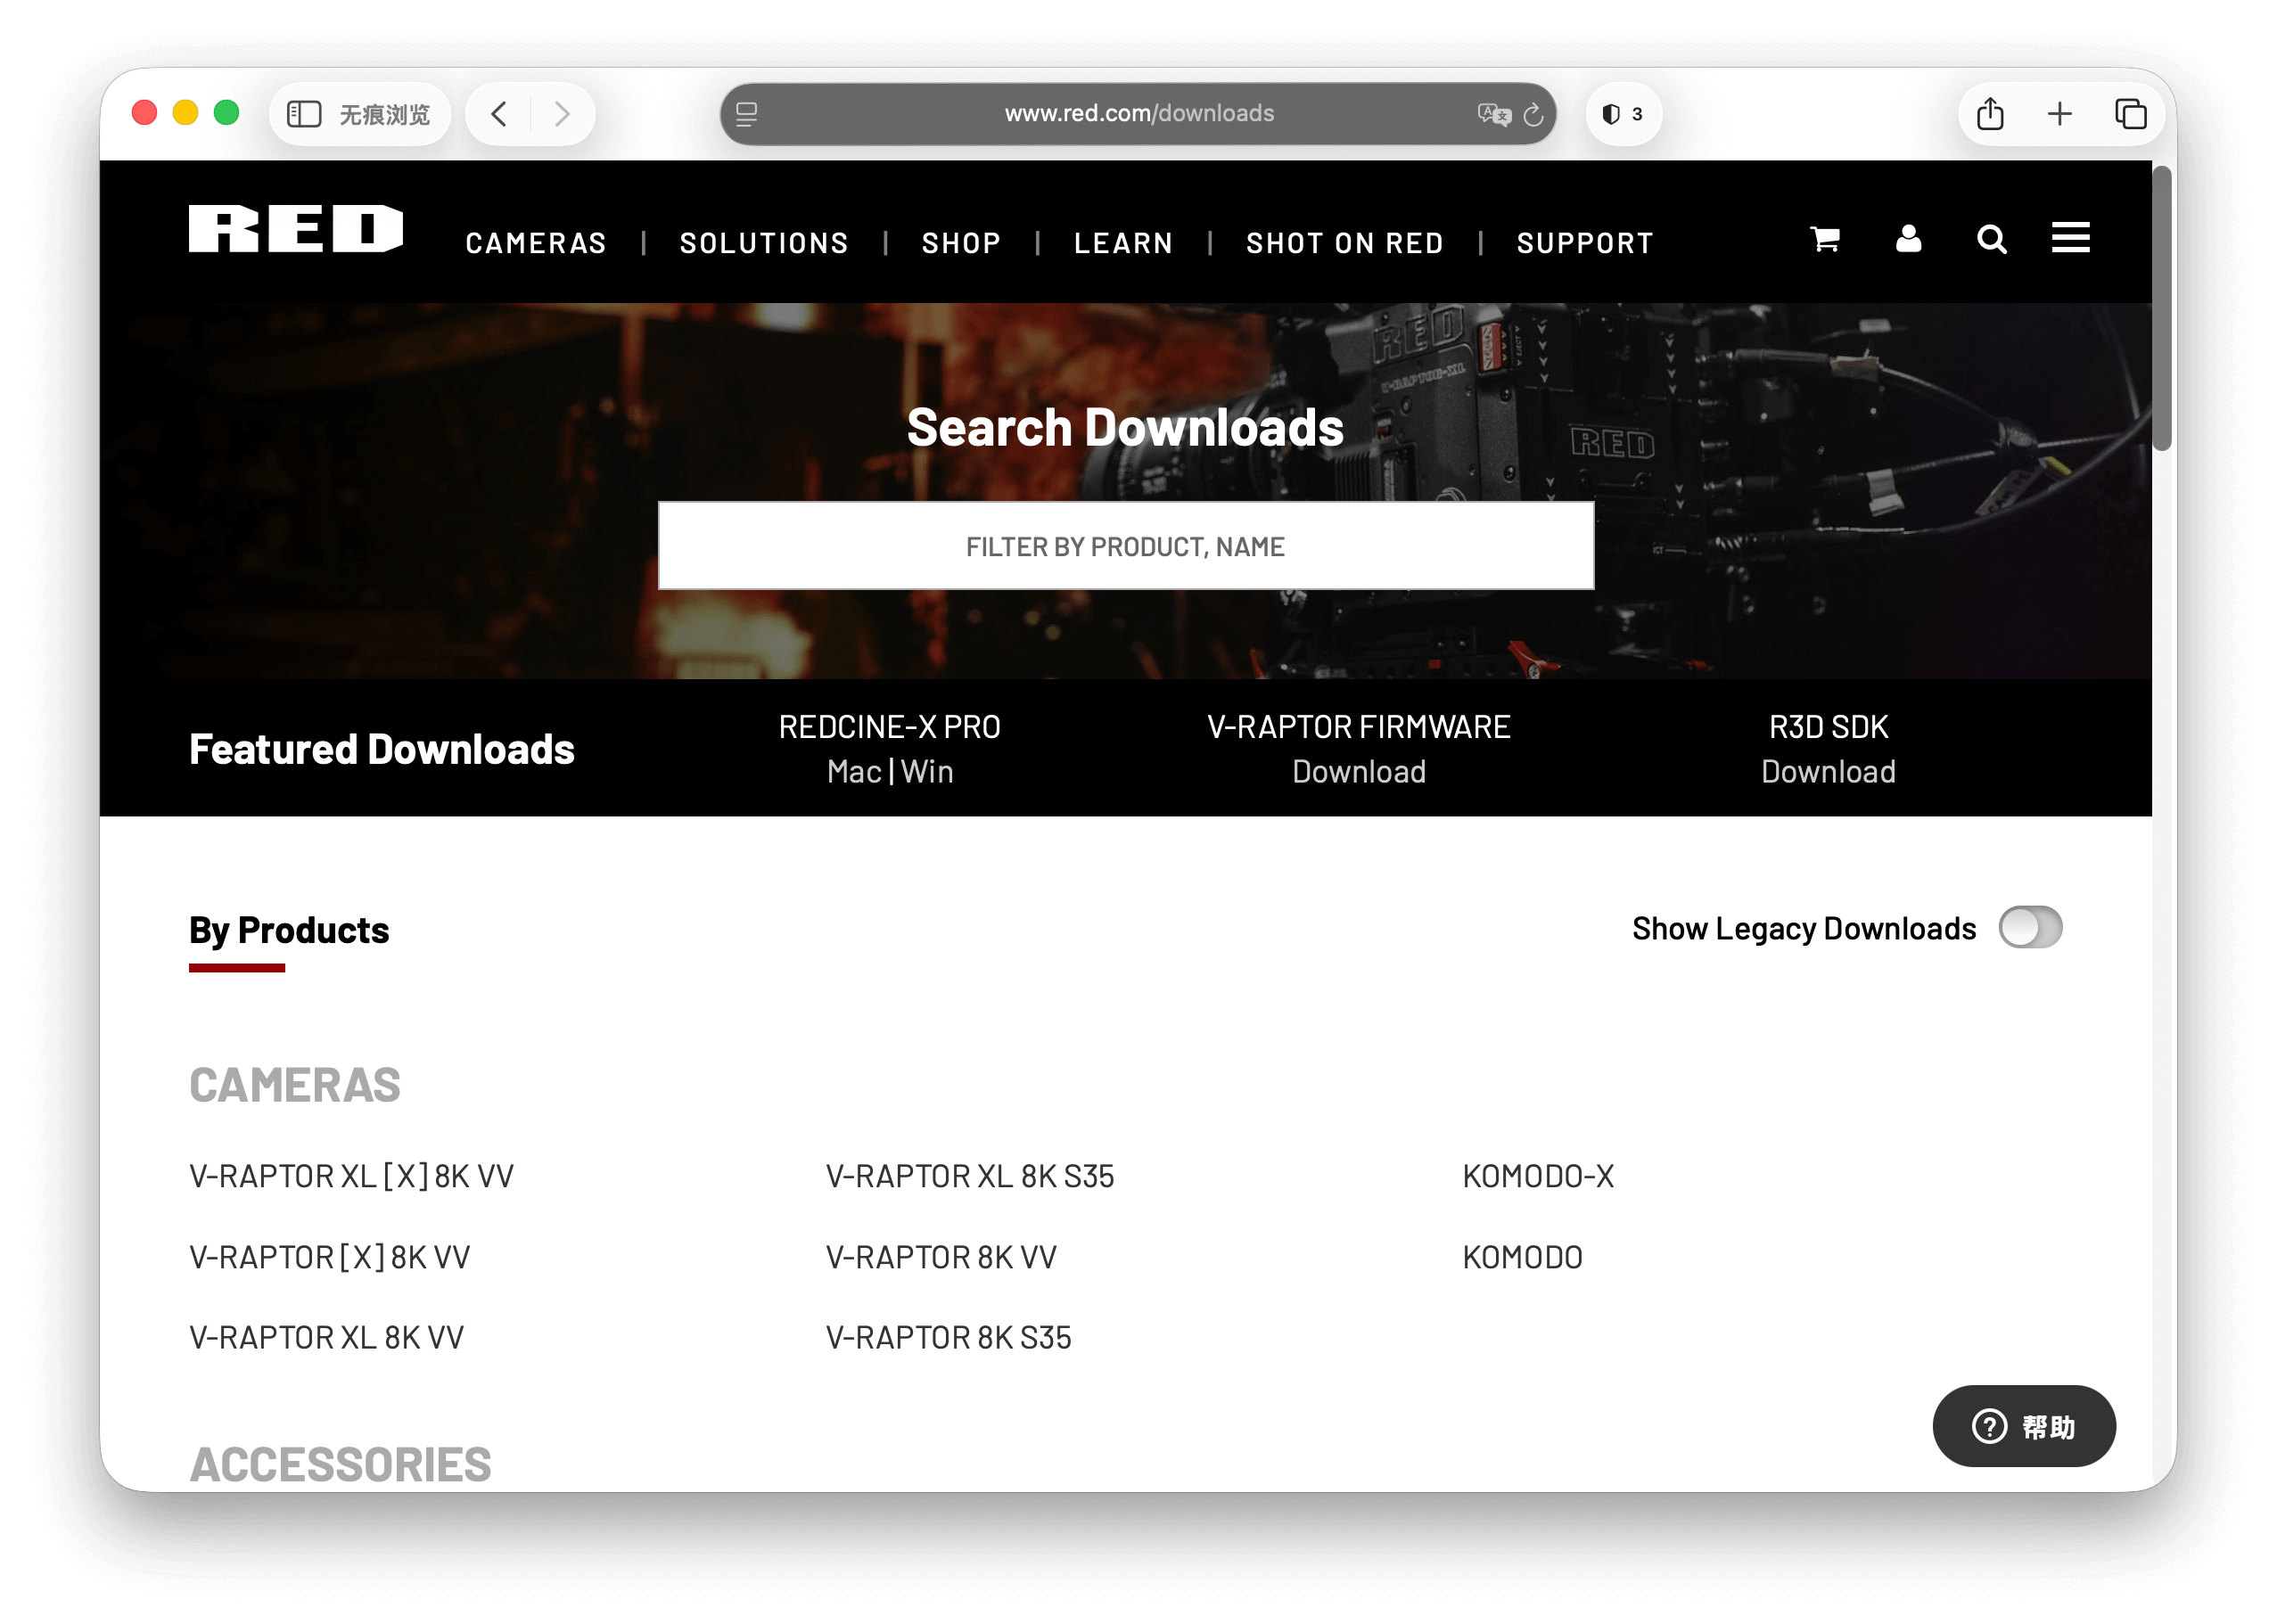Click the RED logo
Viewport: 2277px width, 1624px height.
click(296, 229)
